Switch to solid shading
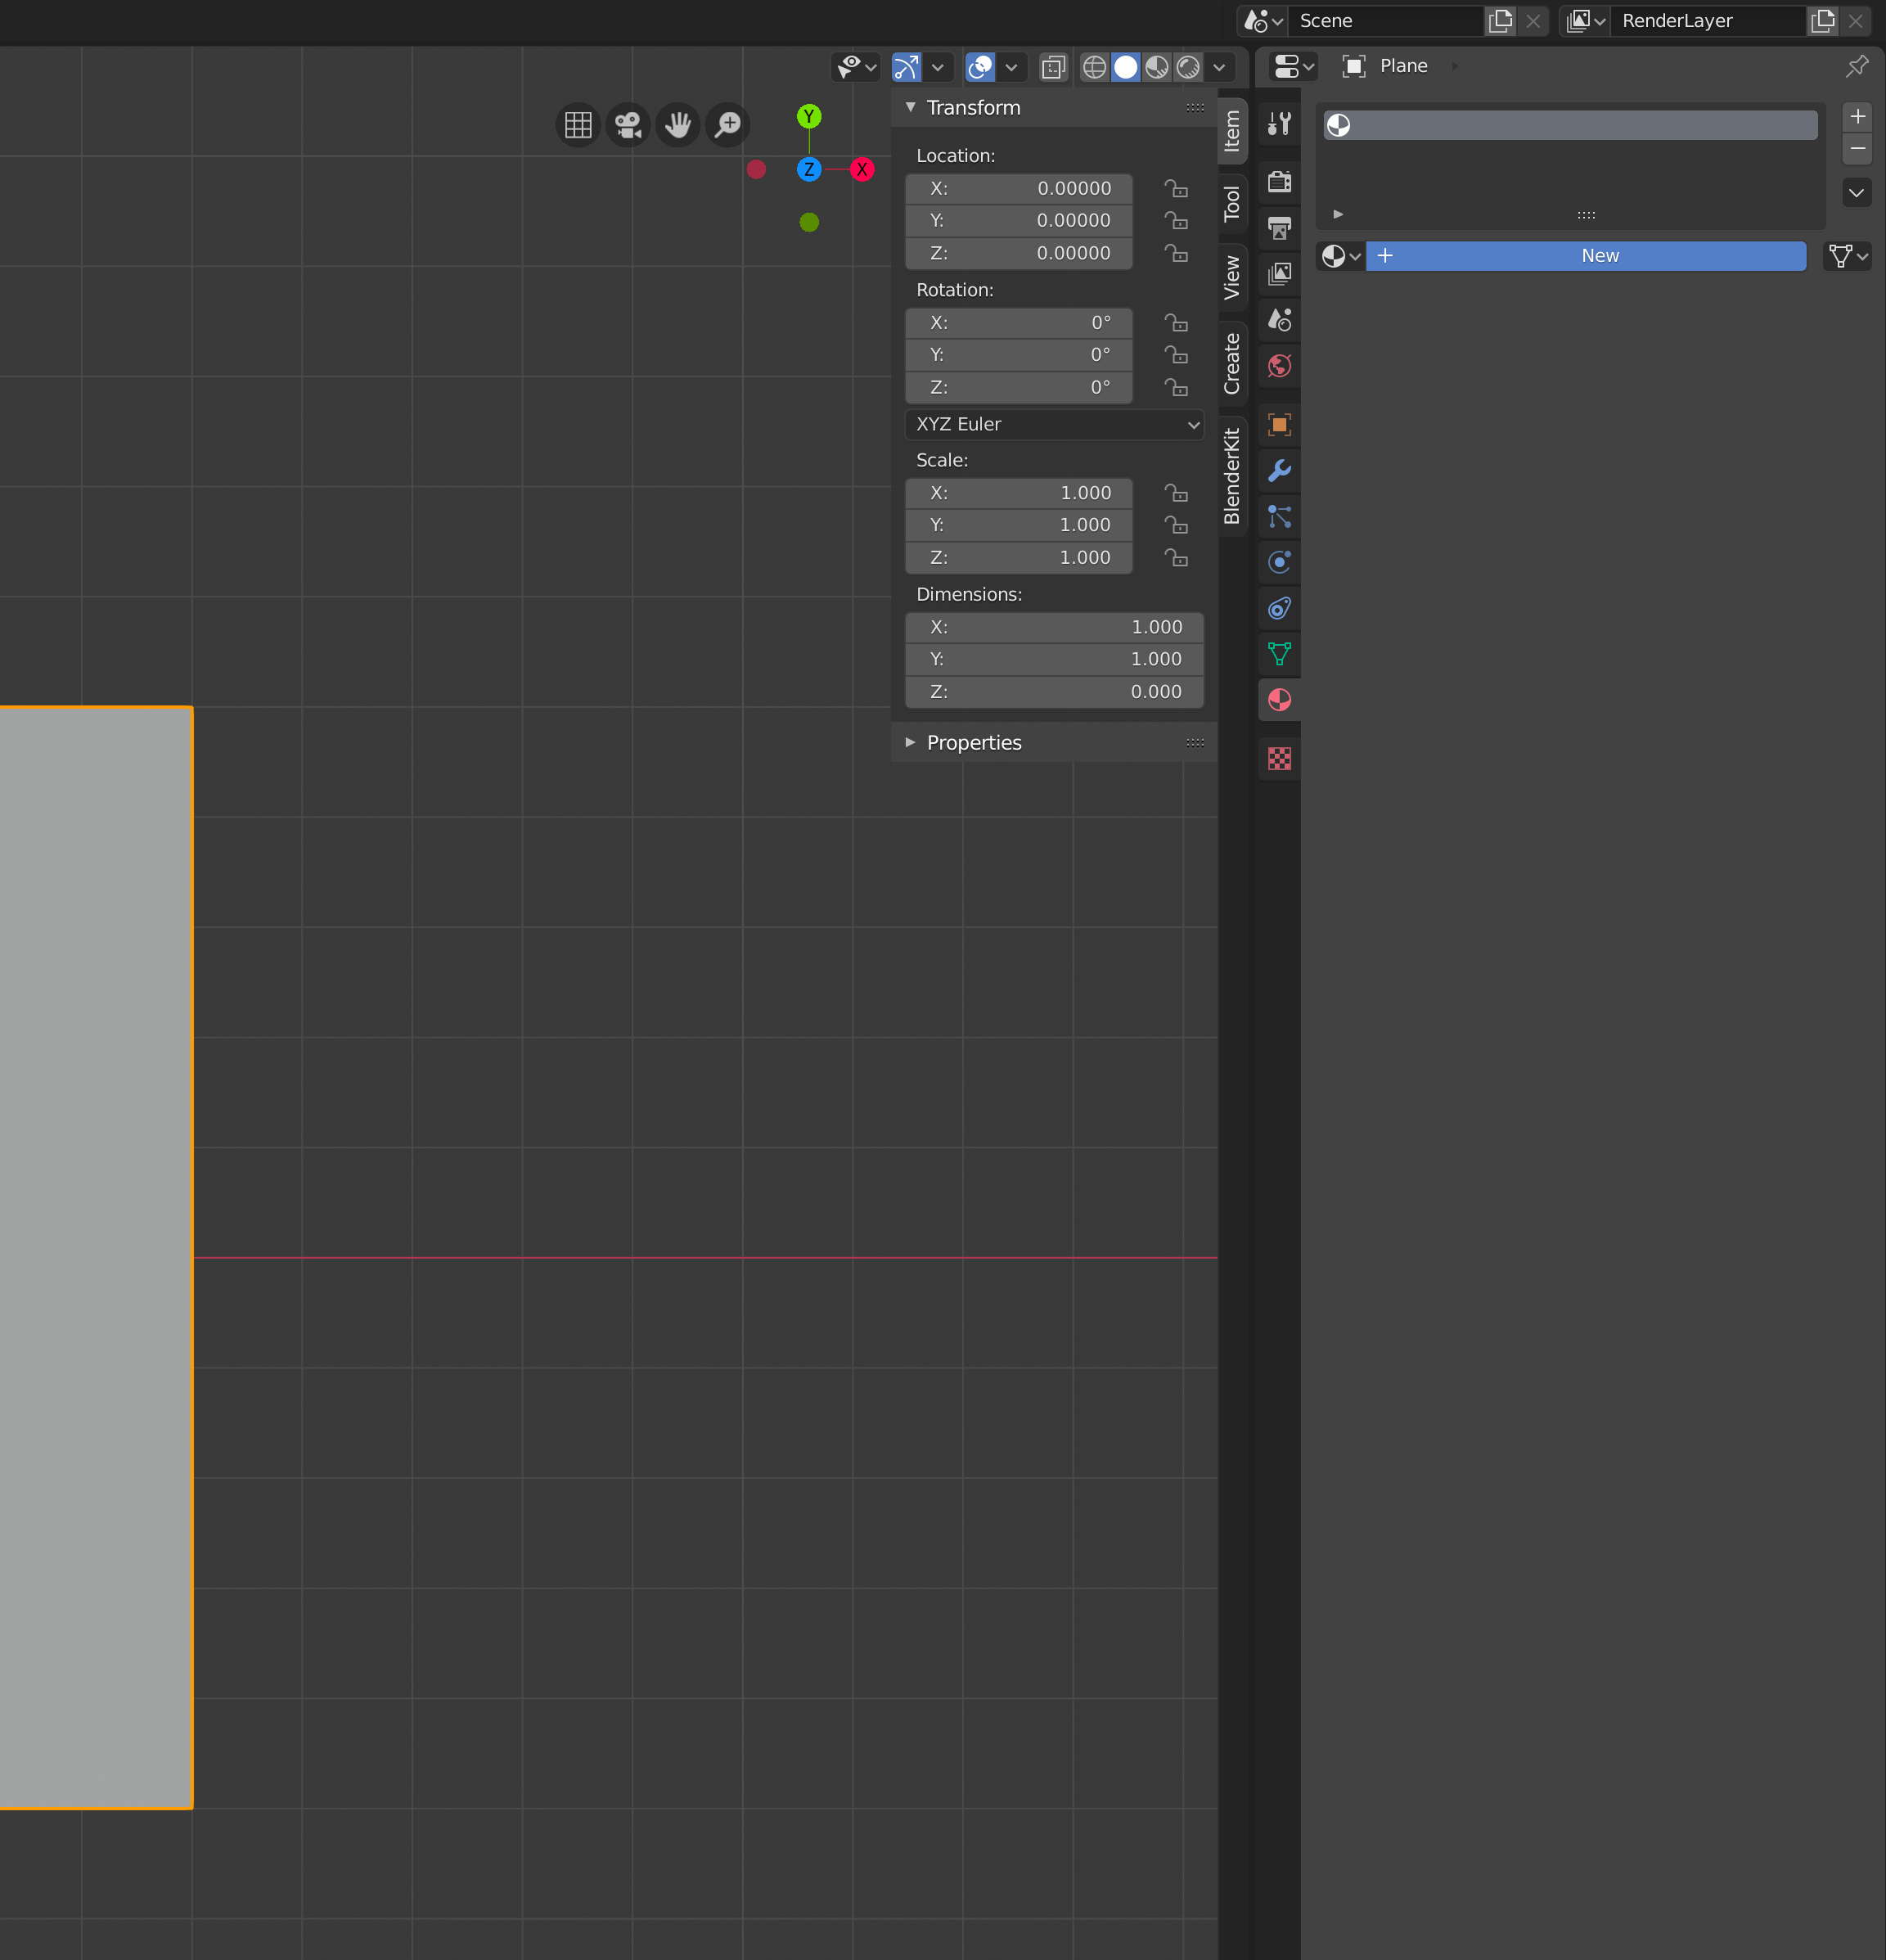This screenshot has height=1960, width=1886. coord(1126,67)
